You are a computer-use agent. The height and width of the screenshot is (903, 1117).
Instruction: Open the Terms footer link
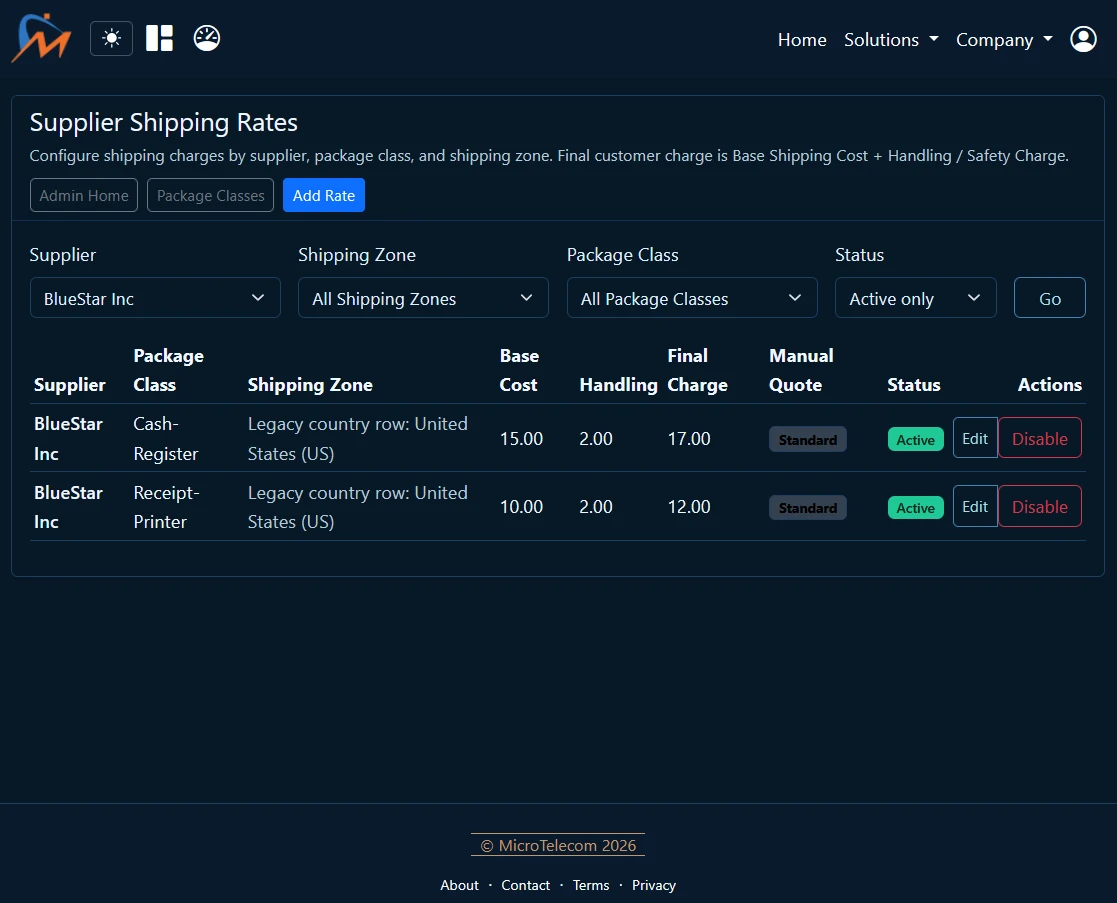pos(591,884)
